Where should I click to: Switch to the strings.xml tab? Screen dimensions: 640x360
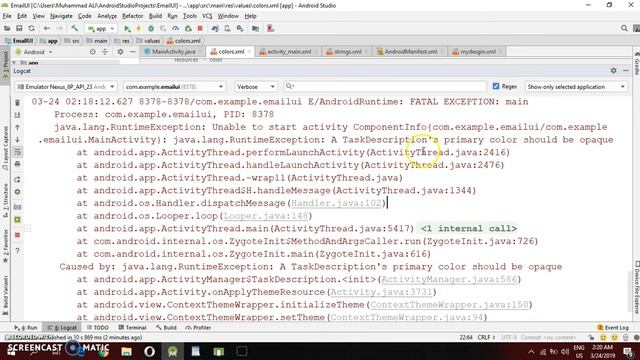click(347, 52)
